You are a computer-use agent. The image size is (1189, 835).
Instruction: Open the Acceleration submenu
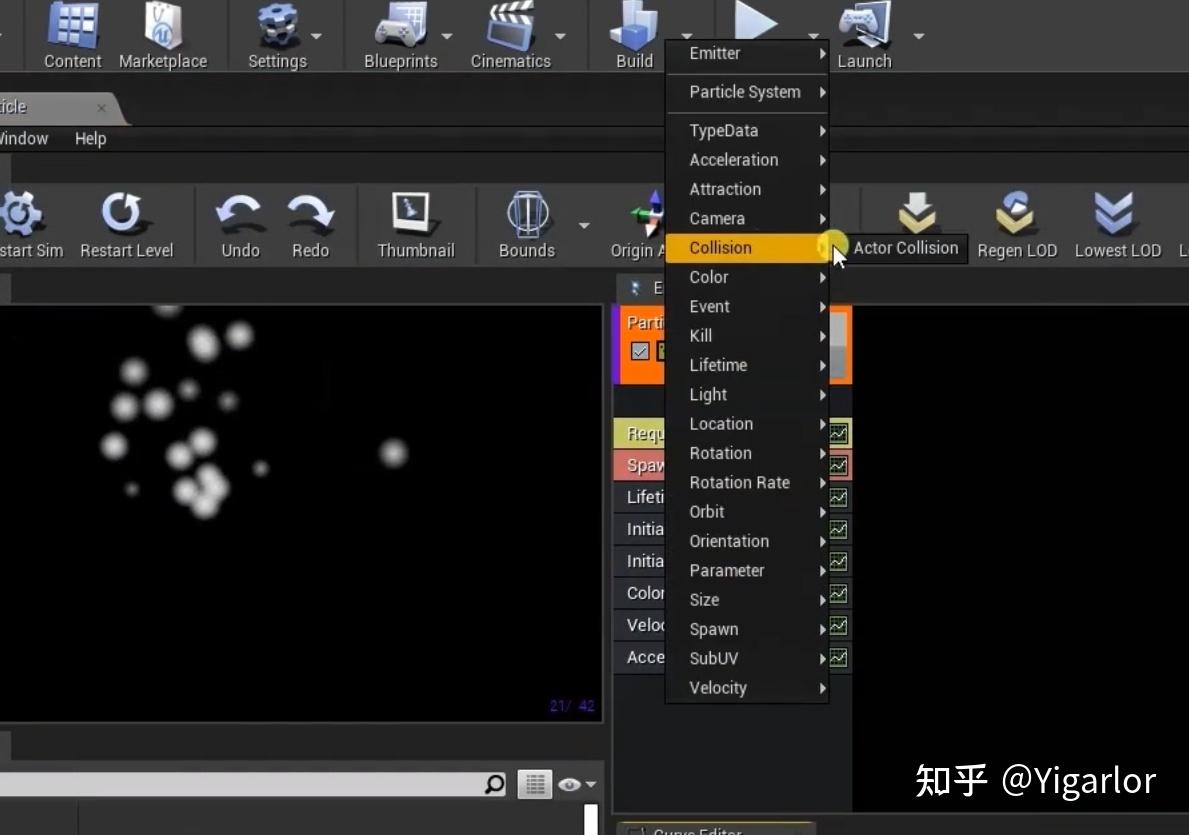pos(747,160)
